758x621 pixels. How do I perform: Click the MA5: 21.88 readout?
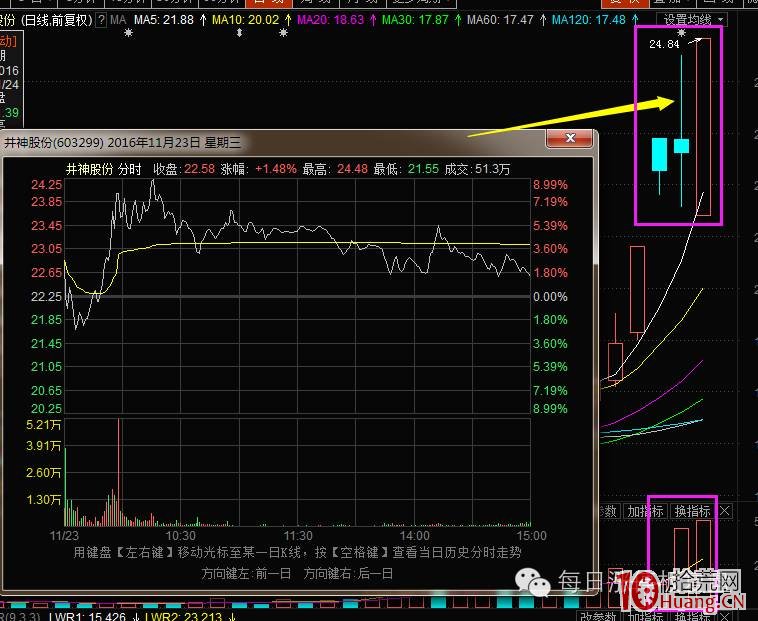[164, 20]
